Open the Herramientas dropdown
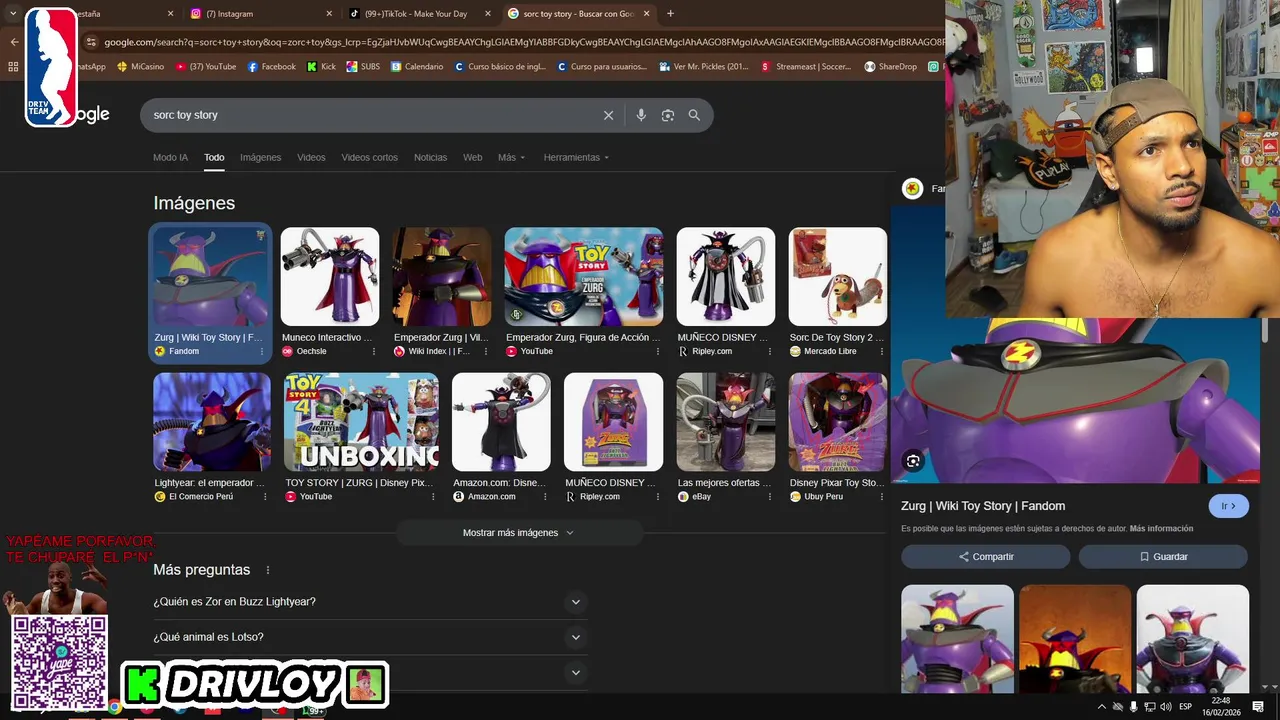The height and width of the screenshot is (720, 1280). pos(576,158)
